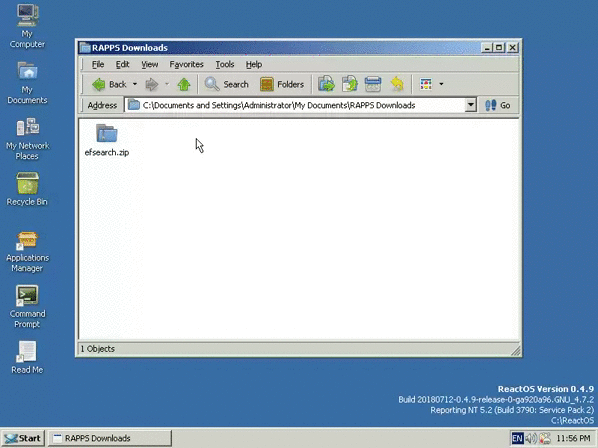This screenshot has width=598, height=448.
Task: Click the 11:56 PM clock
Action: pos(574,438)
